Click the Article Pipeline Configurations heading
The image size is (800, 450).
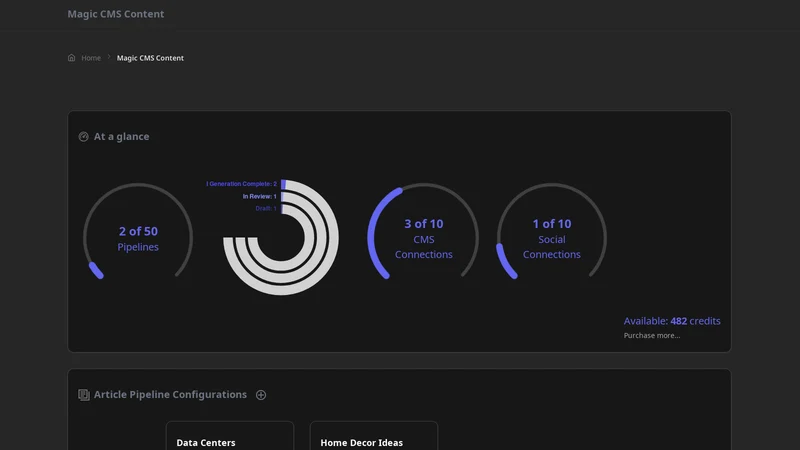[x=170, y=395]
